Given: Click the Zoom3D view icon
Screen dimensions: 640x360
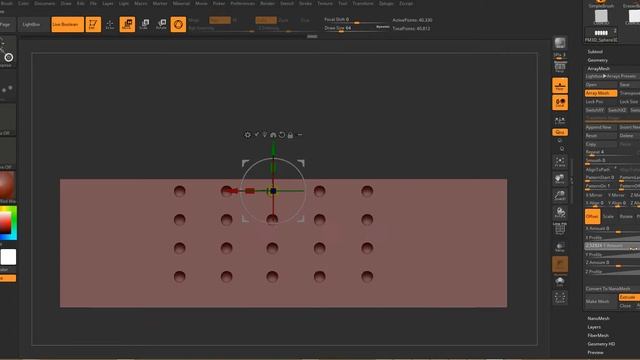Looking at the screenshot, I should [x=560, y=196].
